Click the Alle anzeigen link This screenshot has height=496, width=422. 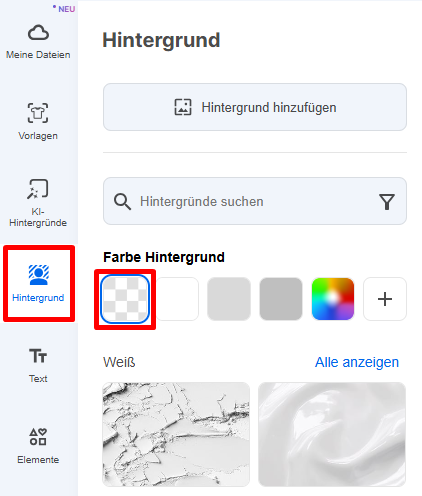[357, 362]
